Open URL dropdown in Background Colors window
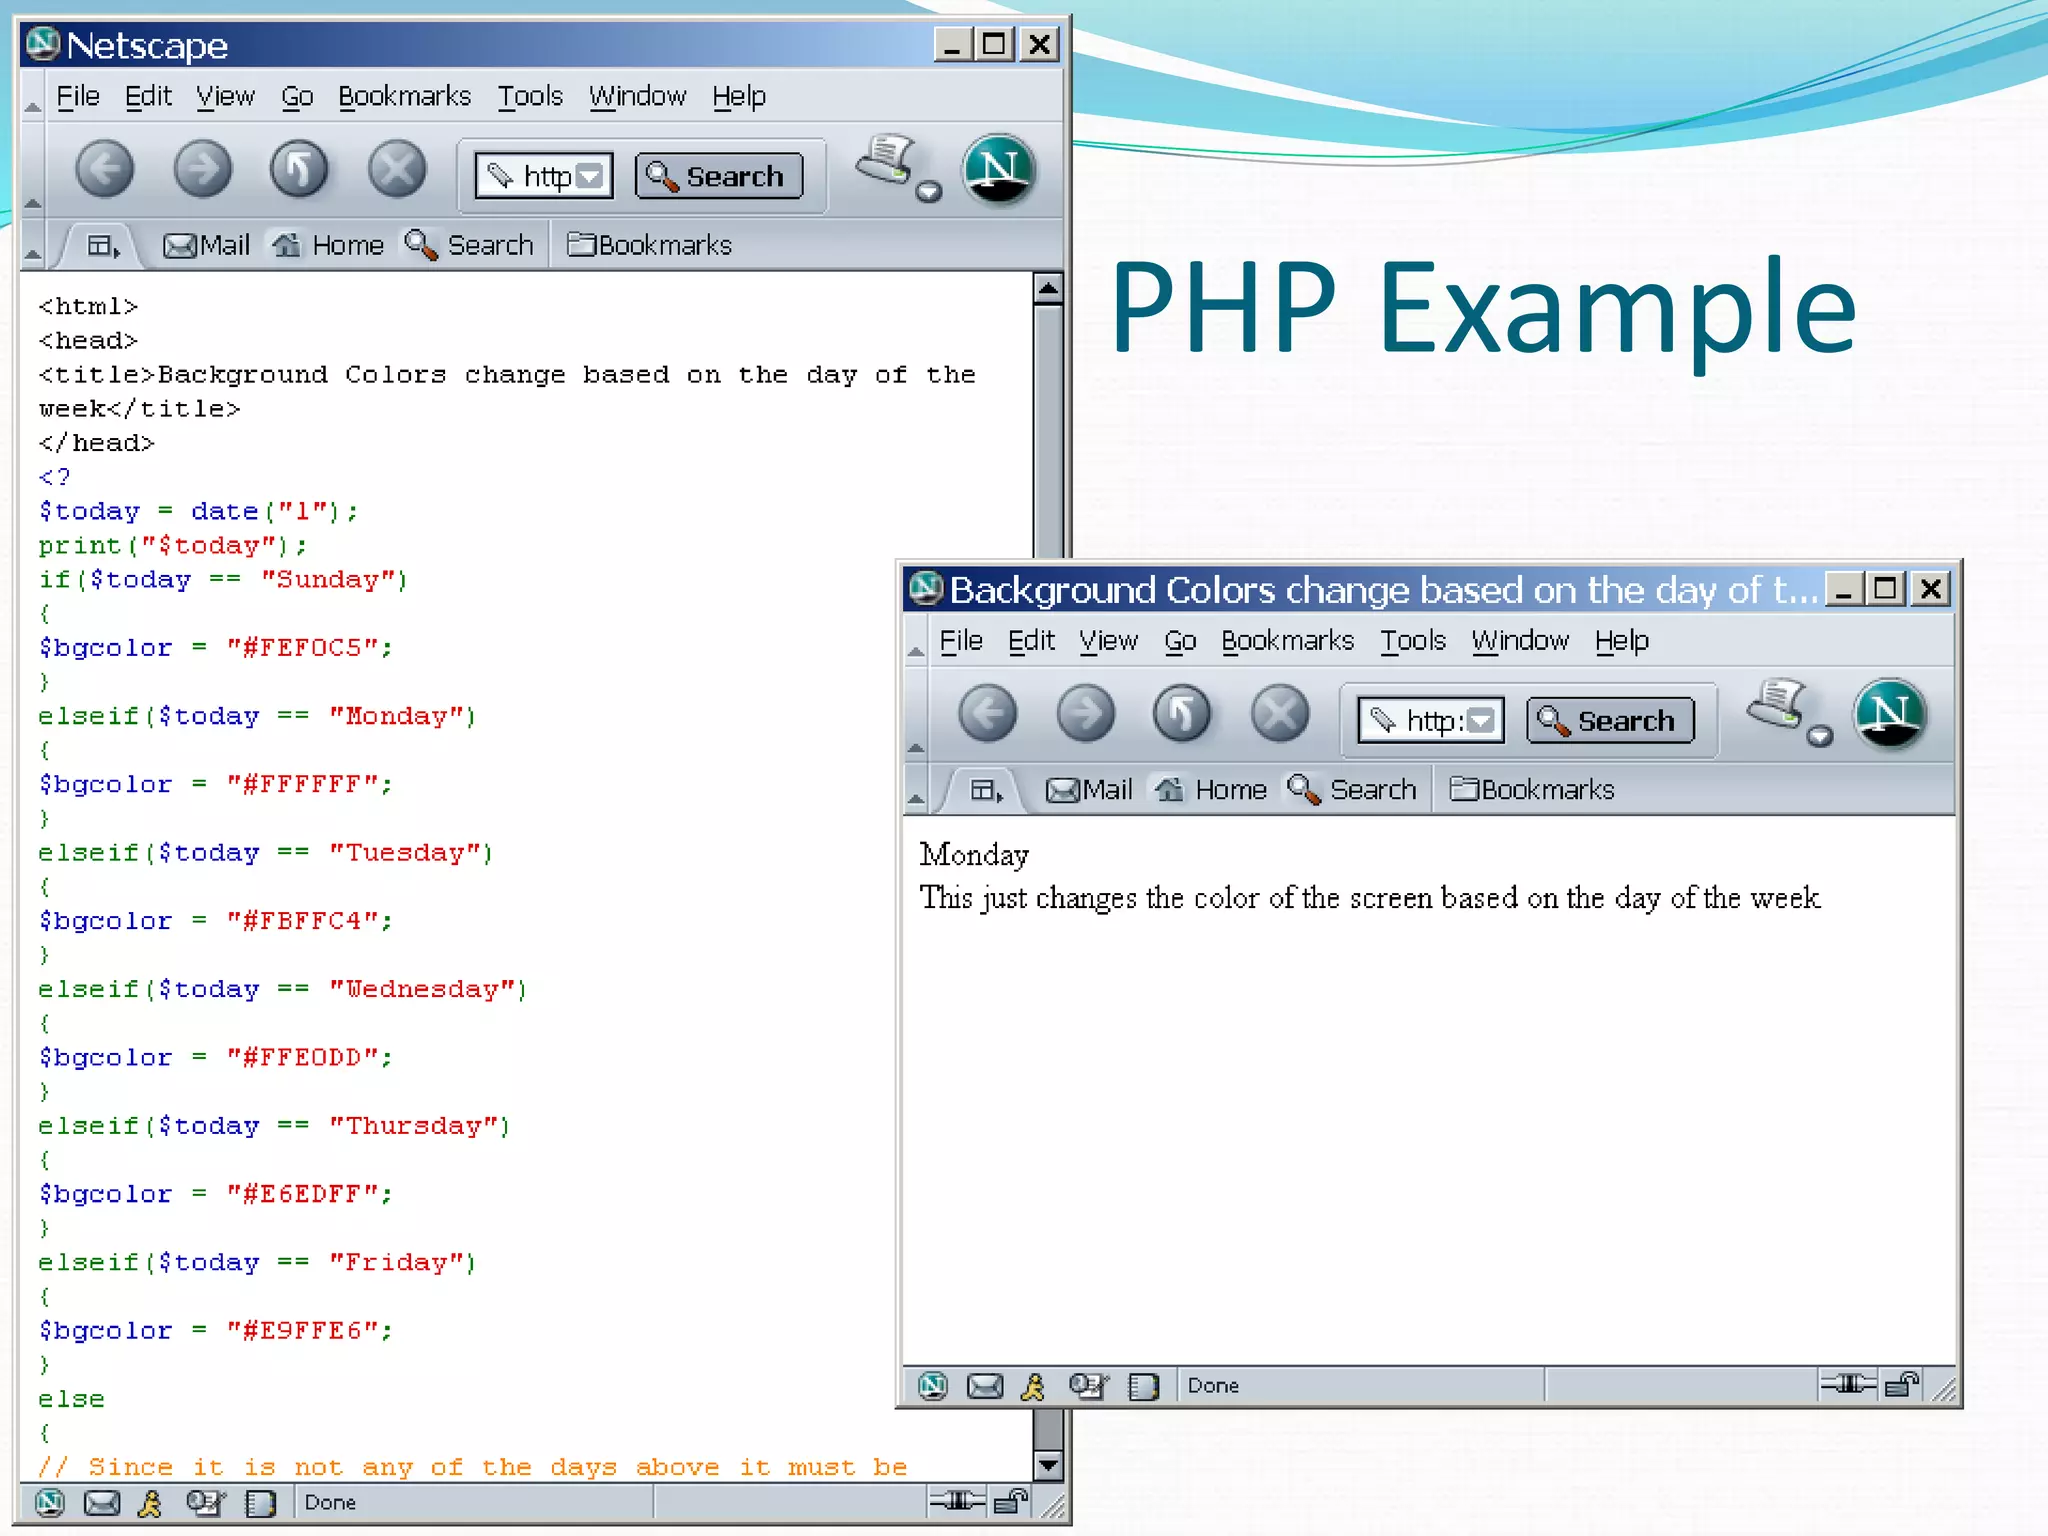Screen dimensions: 2048x1536 coord(1481,720)
